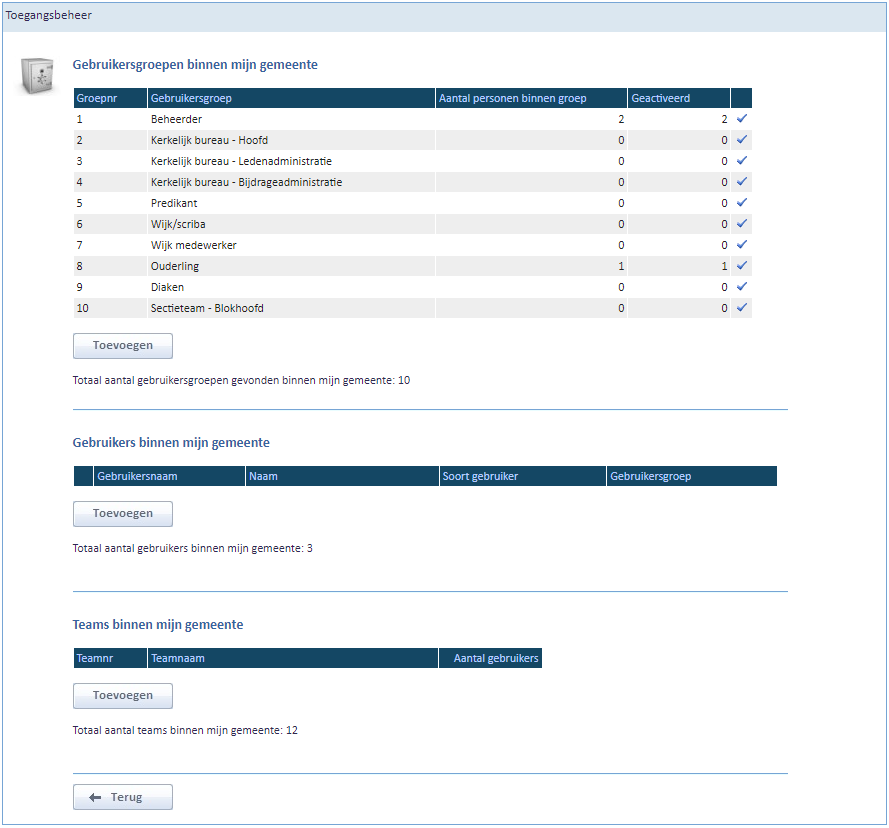
Task: Click the Naam column header
Action: click(x=342, y=476)
